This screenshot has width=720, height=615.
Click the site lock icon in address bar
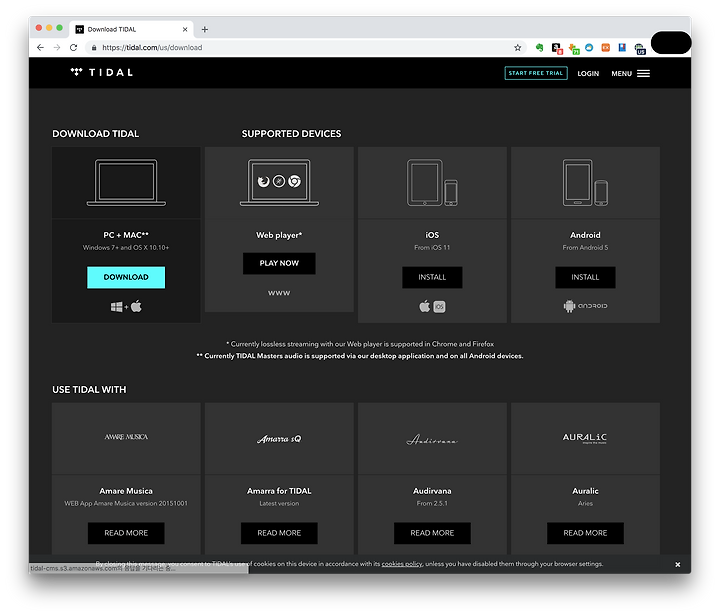click(94, 48)
